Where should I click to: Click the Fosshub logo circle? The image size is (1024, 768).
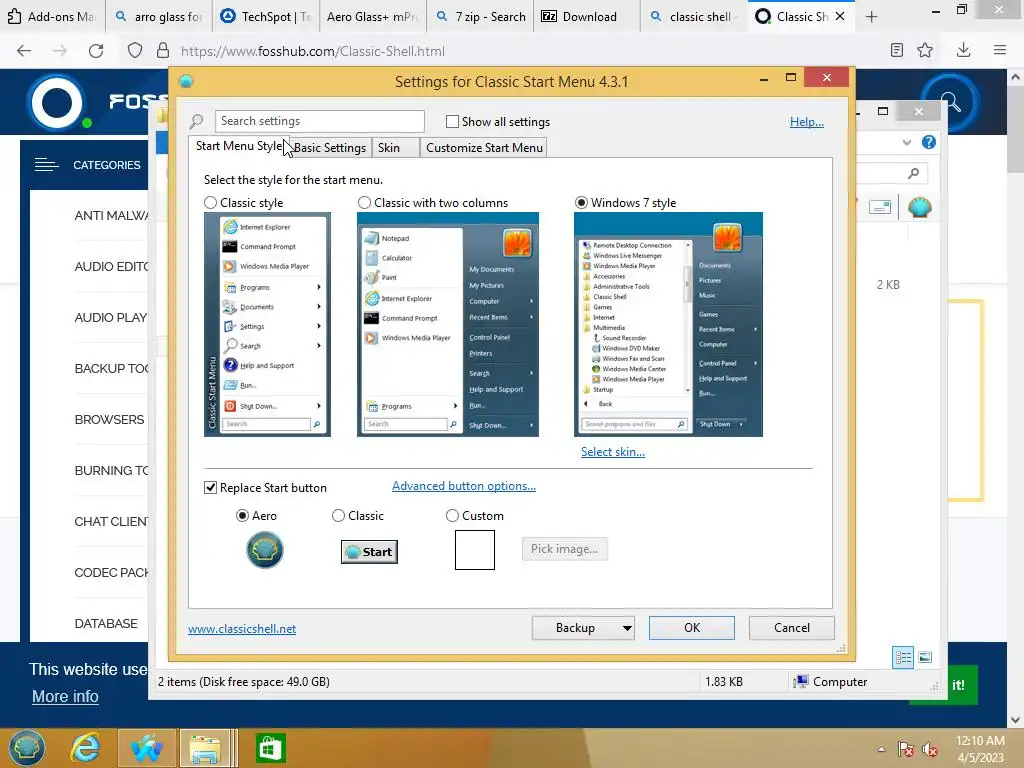(x=57, y=103)
